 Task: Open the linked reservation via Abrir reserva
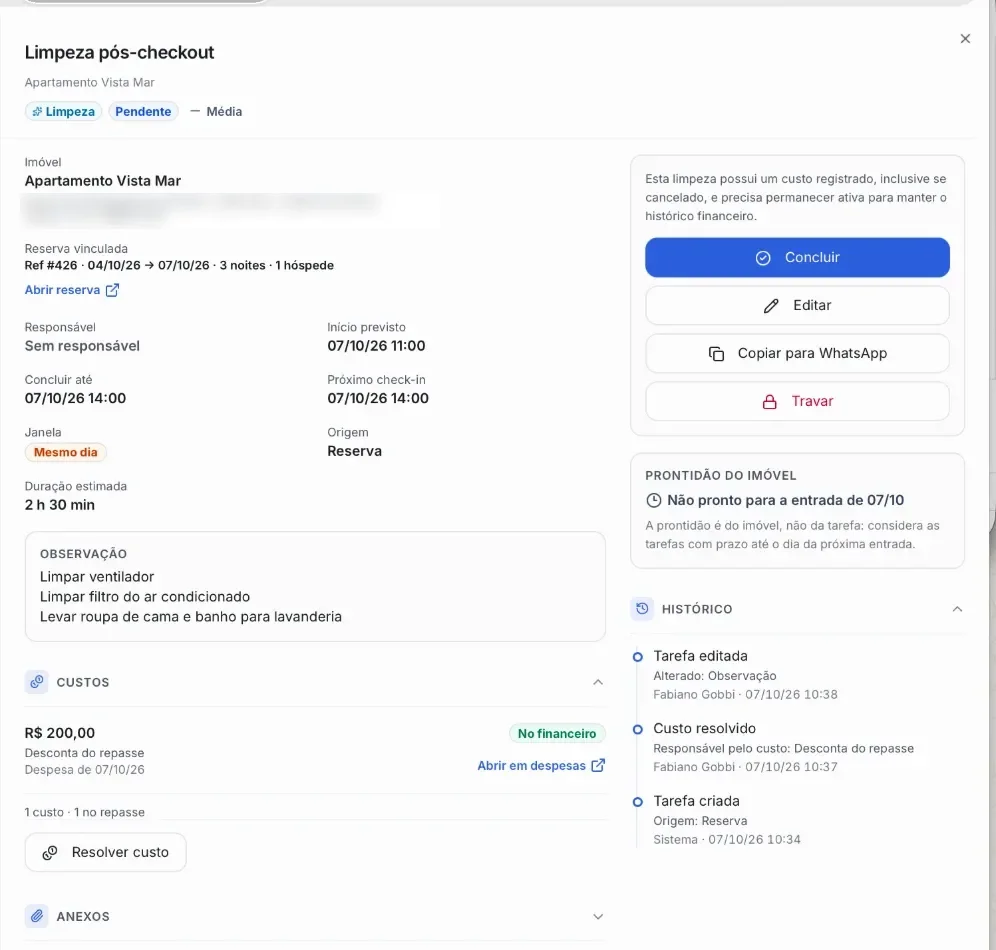click(x=72, y=290)
